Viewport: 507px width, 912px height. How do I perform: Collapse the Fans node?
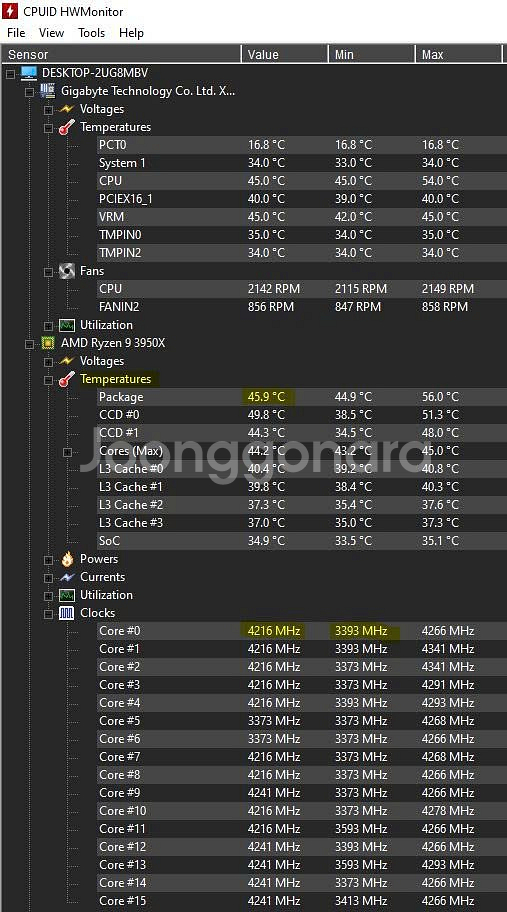tap(48, 271)
